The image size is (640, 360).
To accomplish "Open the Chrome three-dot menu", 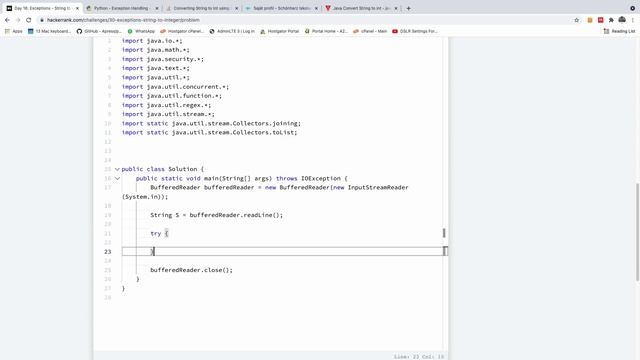I will (633, 20).
